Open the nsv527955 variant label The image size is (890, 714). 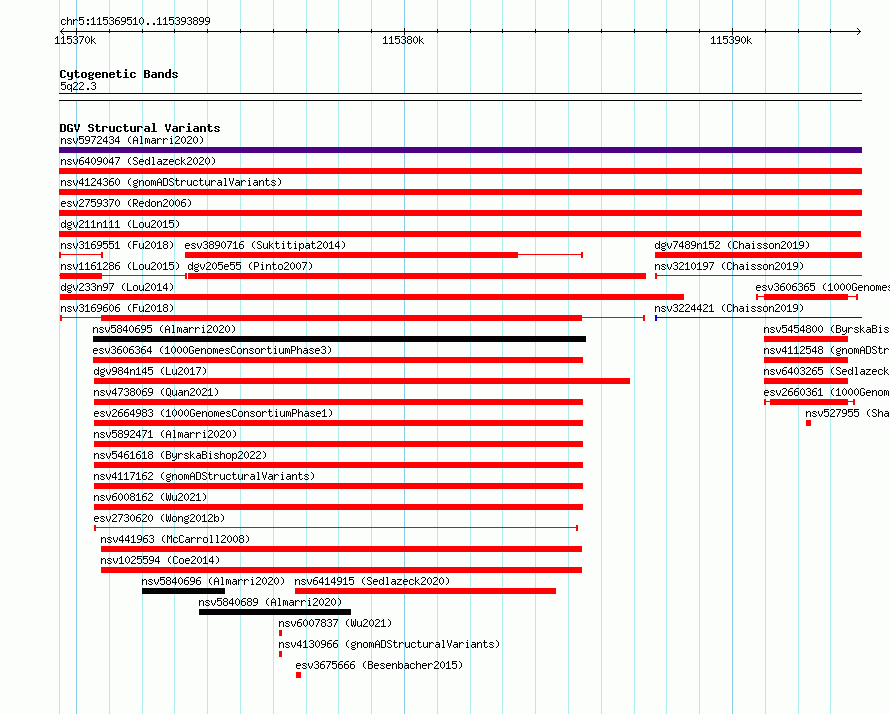847,413
